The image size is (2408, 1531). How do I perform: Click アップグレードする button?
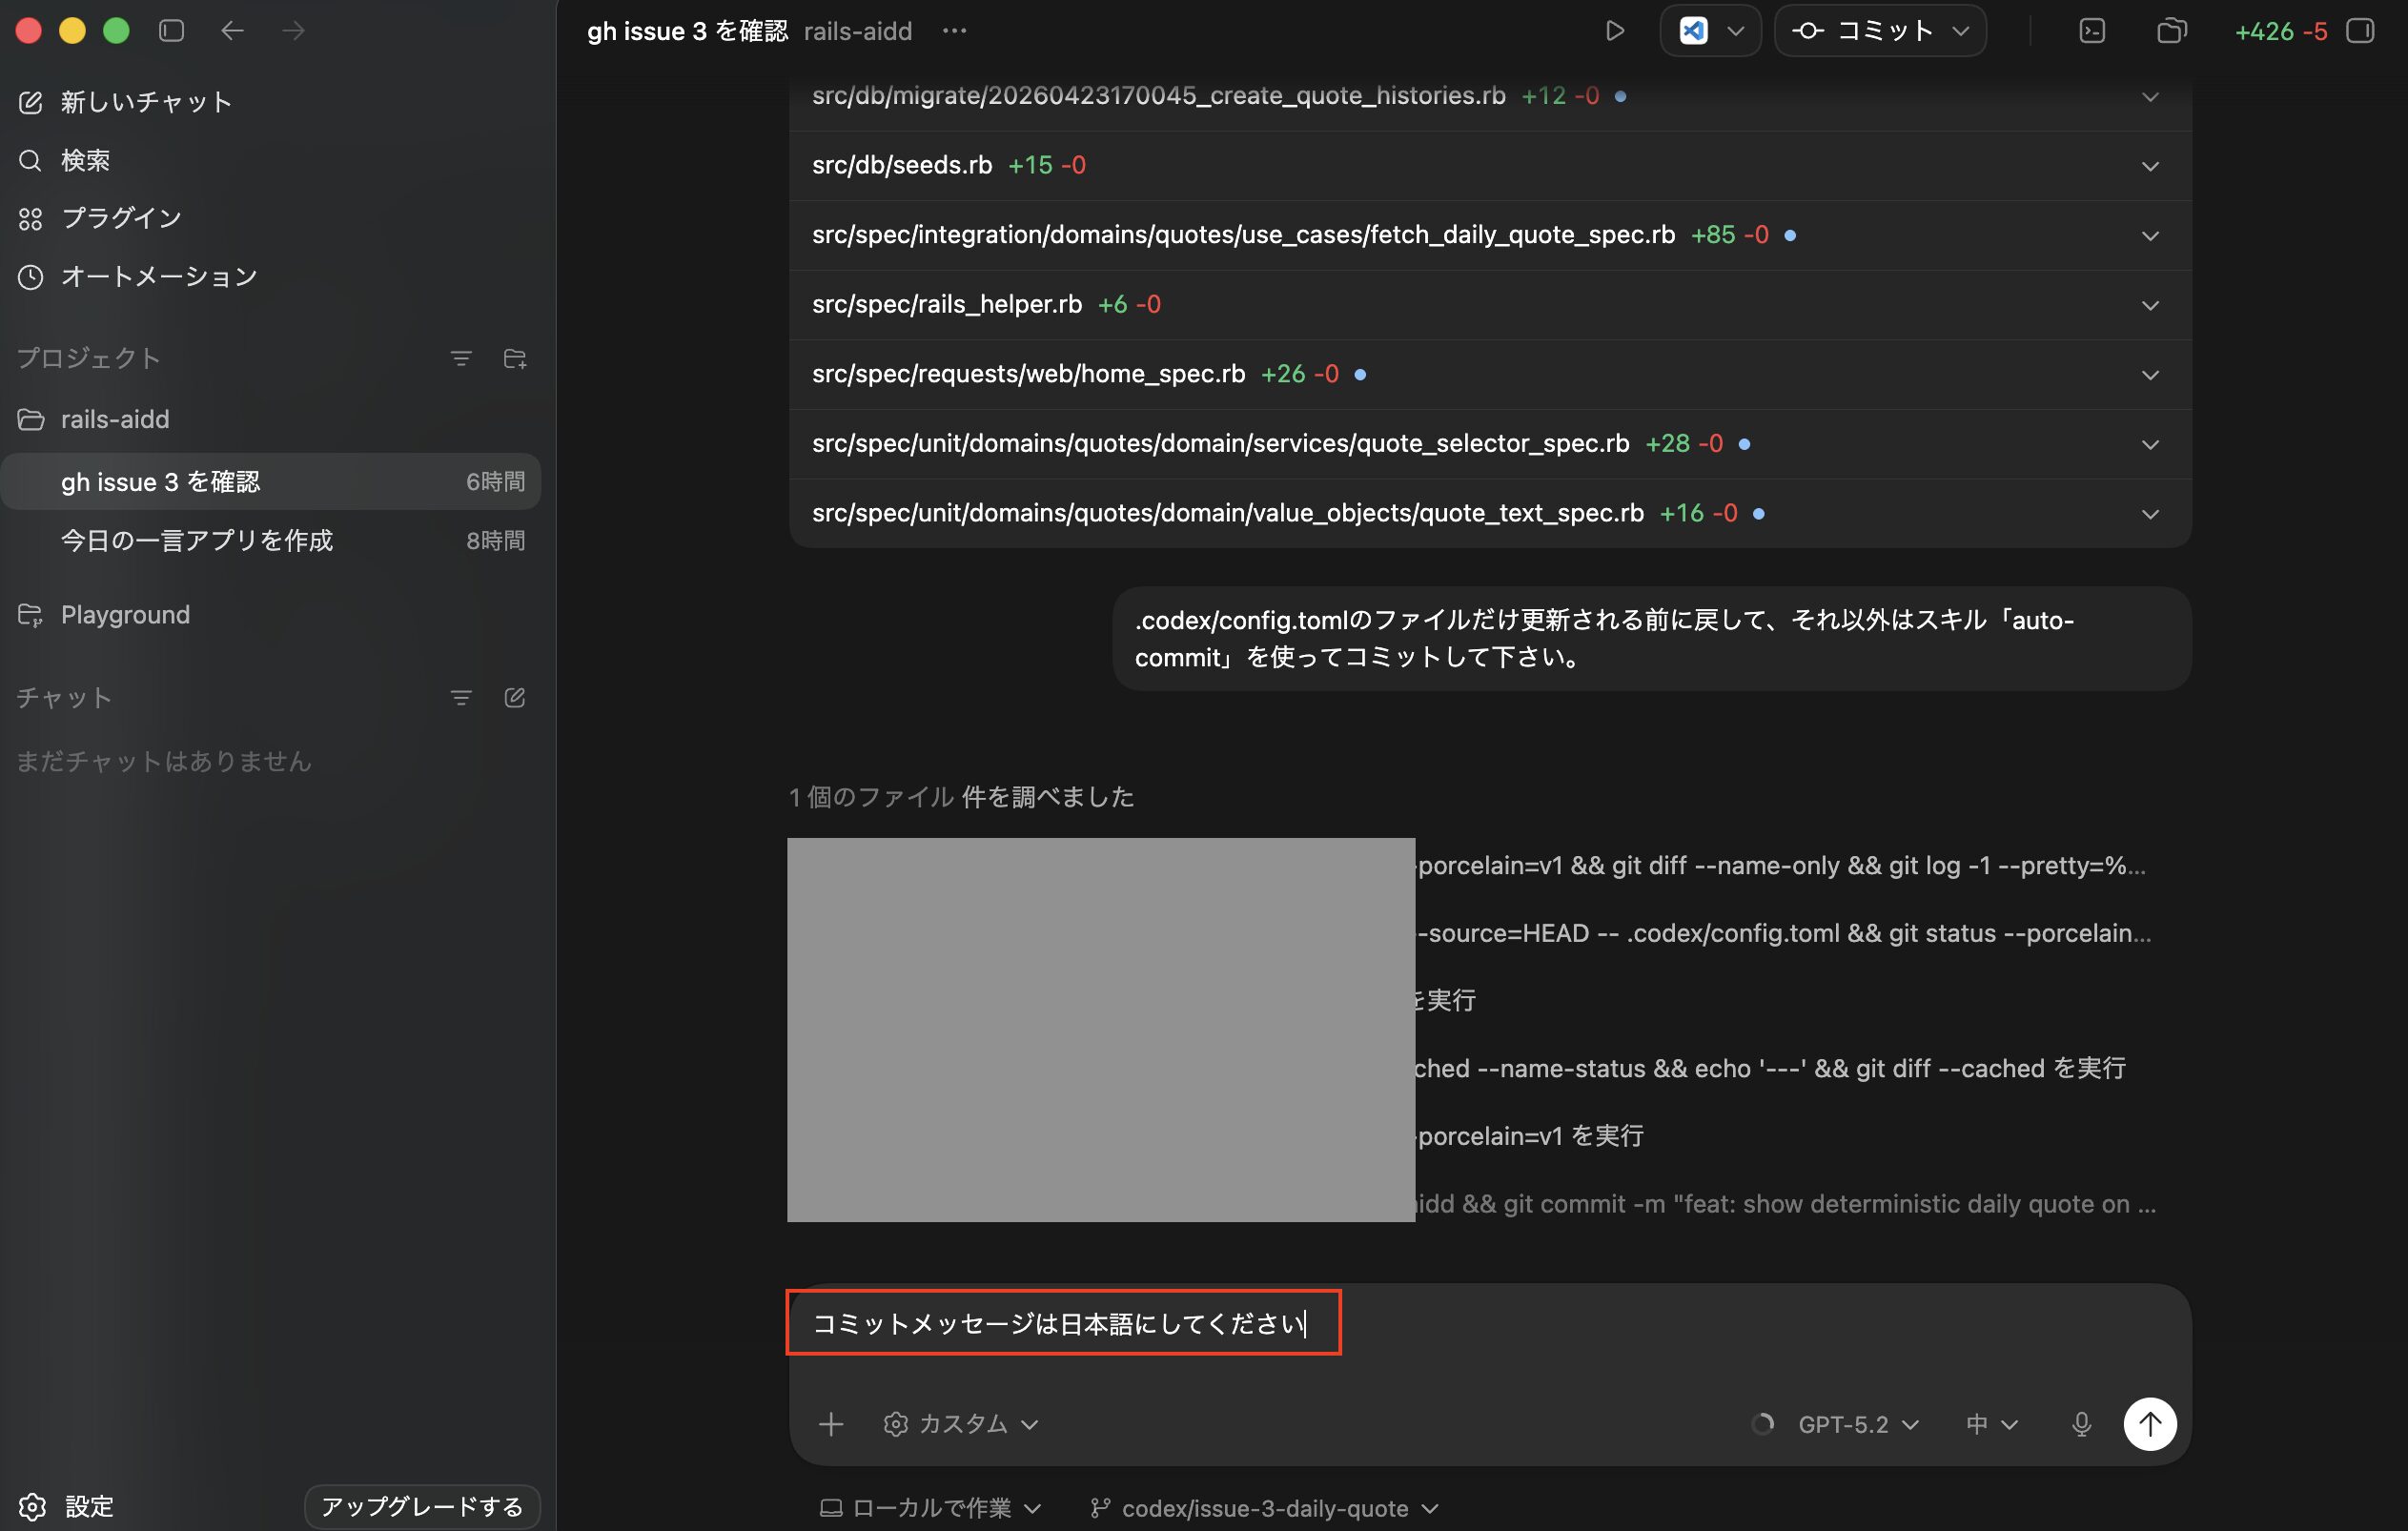[x=422, y=1506]
